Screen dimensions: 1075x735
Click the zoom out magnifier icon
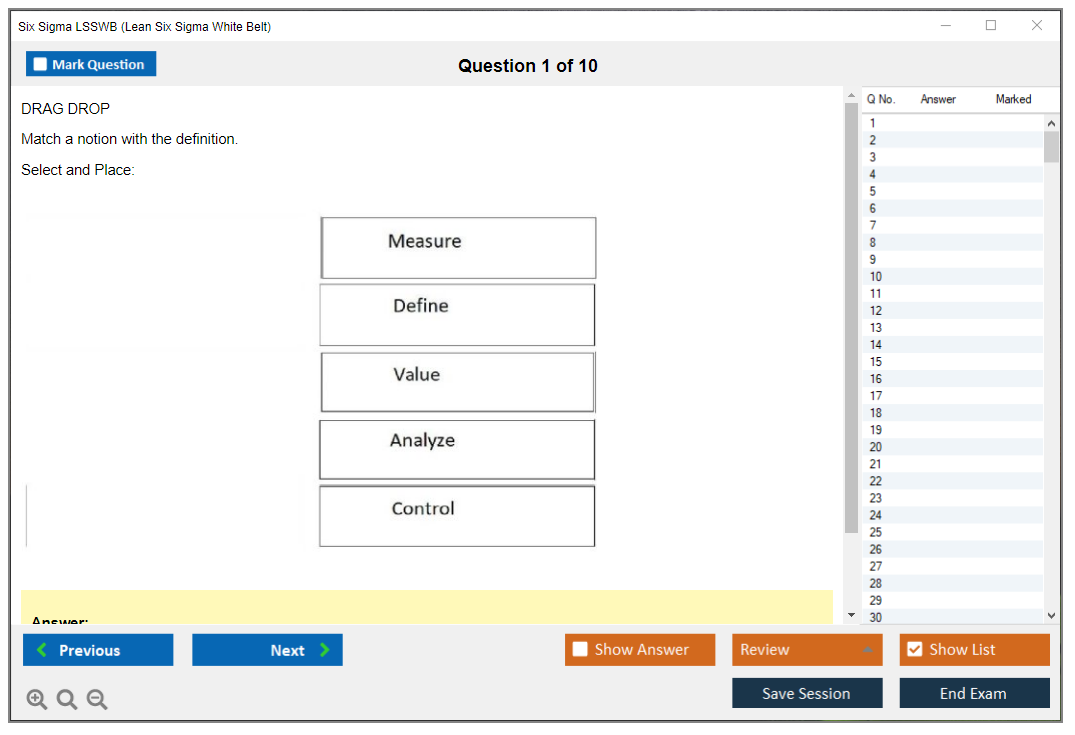click(97, 700)
